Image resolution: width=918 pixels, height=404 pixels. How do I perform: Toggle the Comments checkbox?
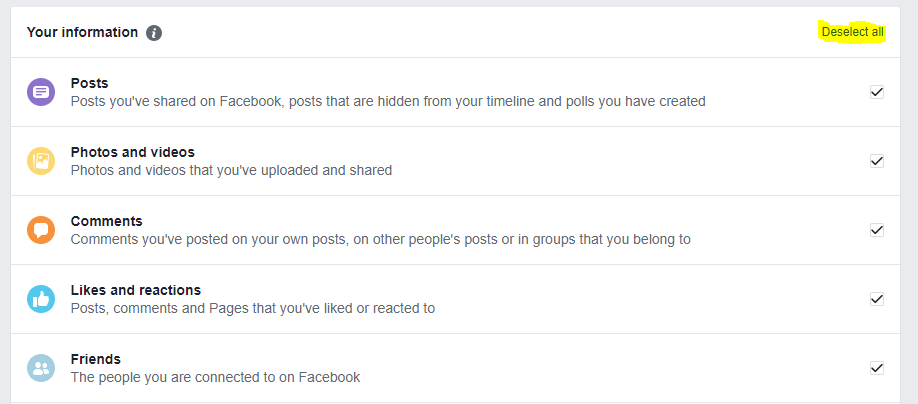[876, 230]
